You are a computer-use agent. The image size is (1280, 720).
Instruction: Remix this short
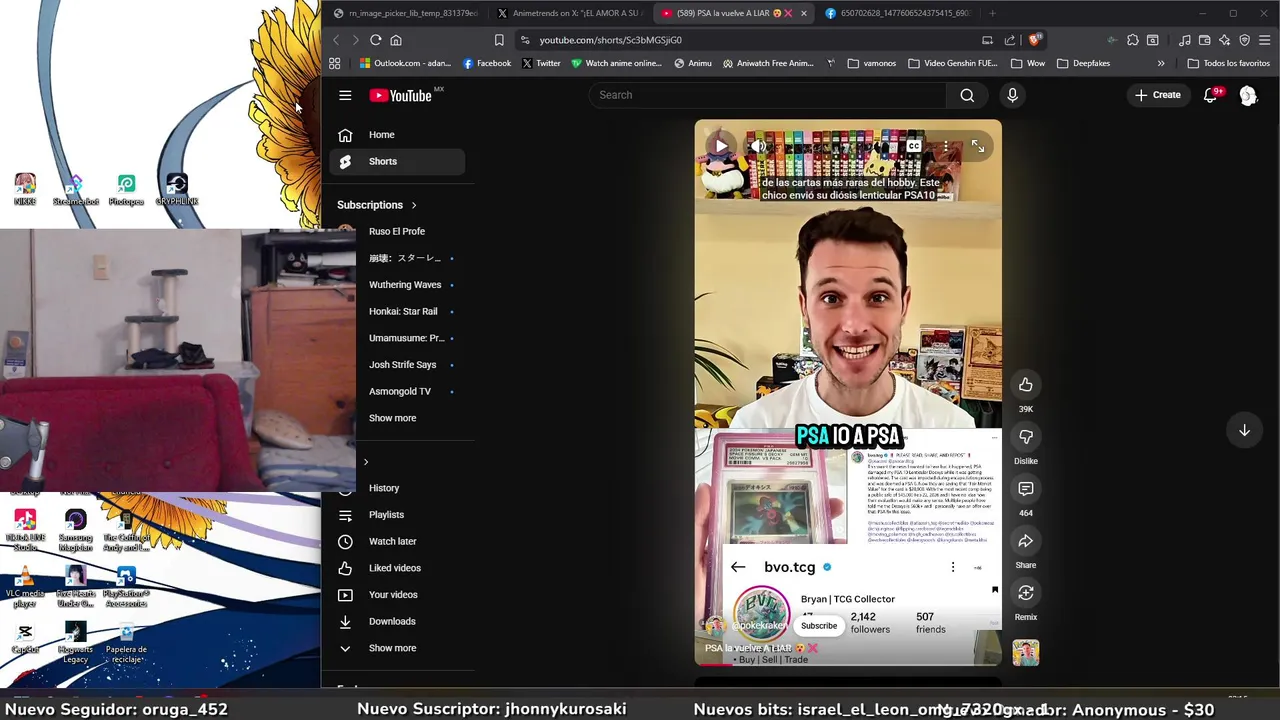[x=1026, y=593]
